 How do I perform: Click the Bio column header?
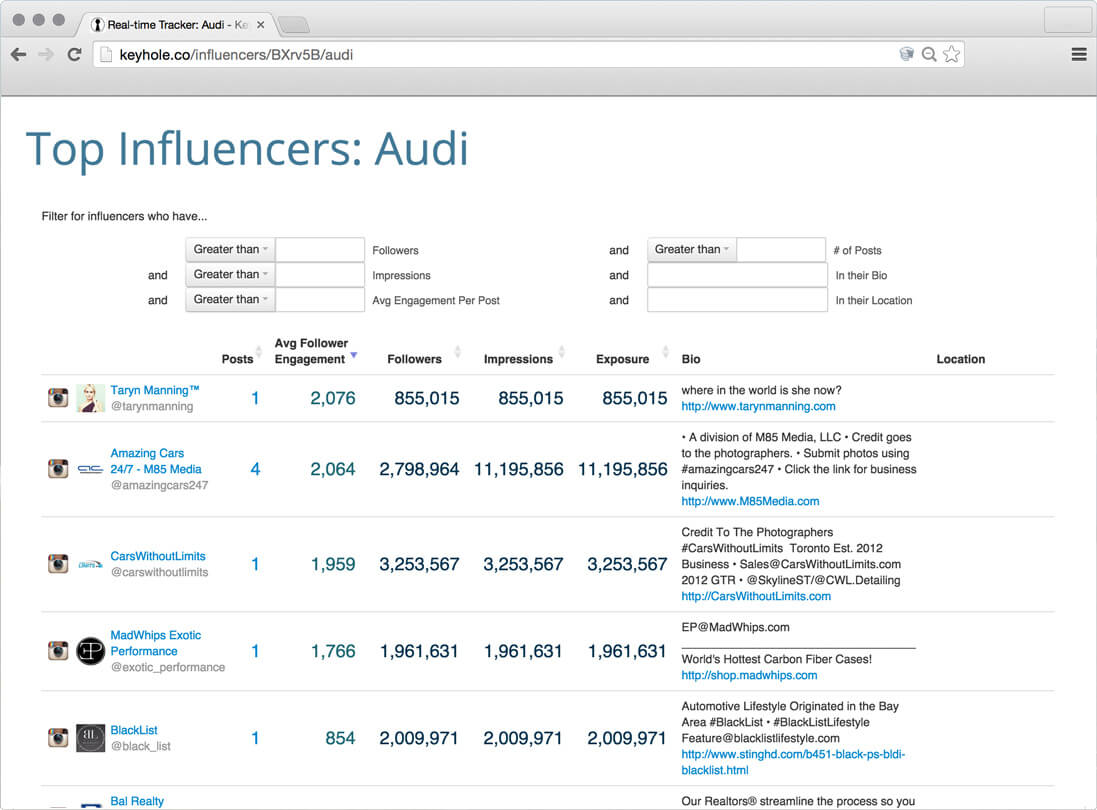click(x=691, y=359)
